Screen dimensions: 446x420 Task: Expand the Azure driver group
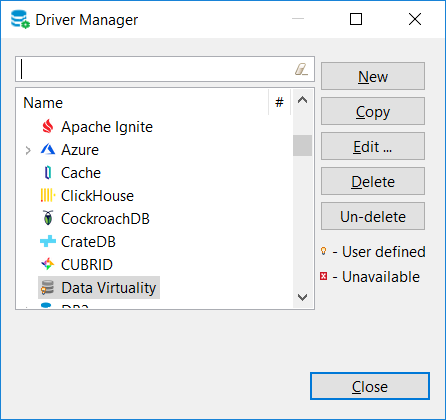point(28,151)
